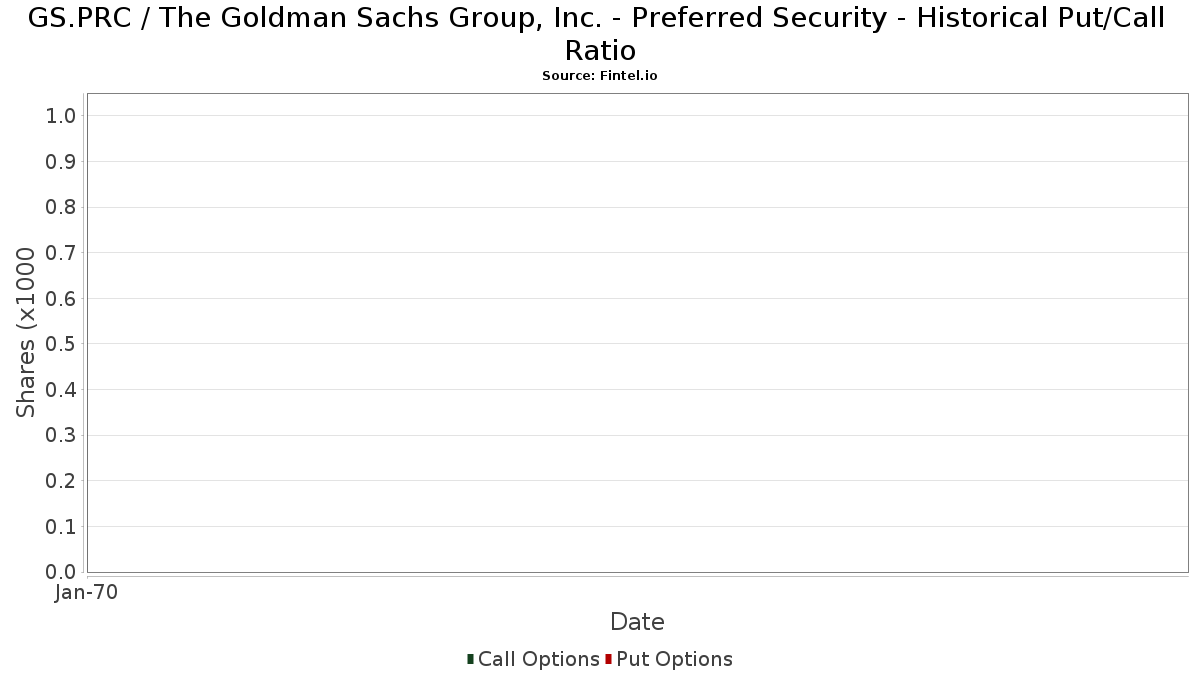Image resolution: width=1200 pixels, height=675 pixels.
Task: Click the 0.7 y-axis tick label
Action: click(x=61, y=253)
